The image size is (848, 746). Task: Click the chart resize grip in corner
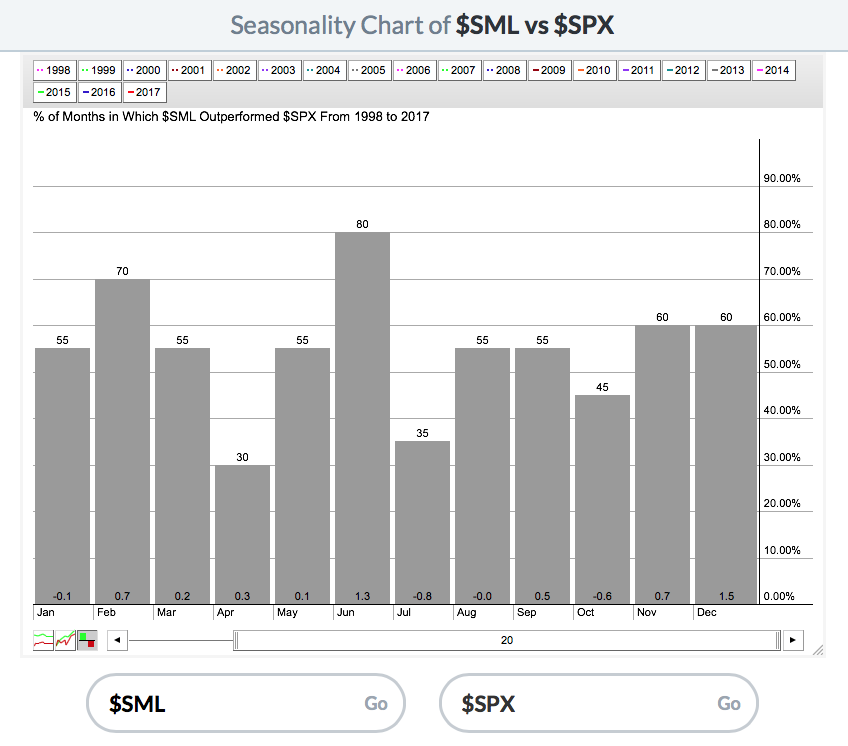coord(818,650)
